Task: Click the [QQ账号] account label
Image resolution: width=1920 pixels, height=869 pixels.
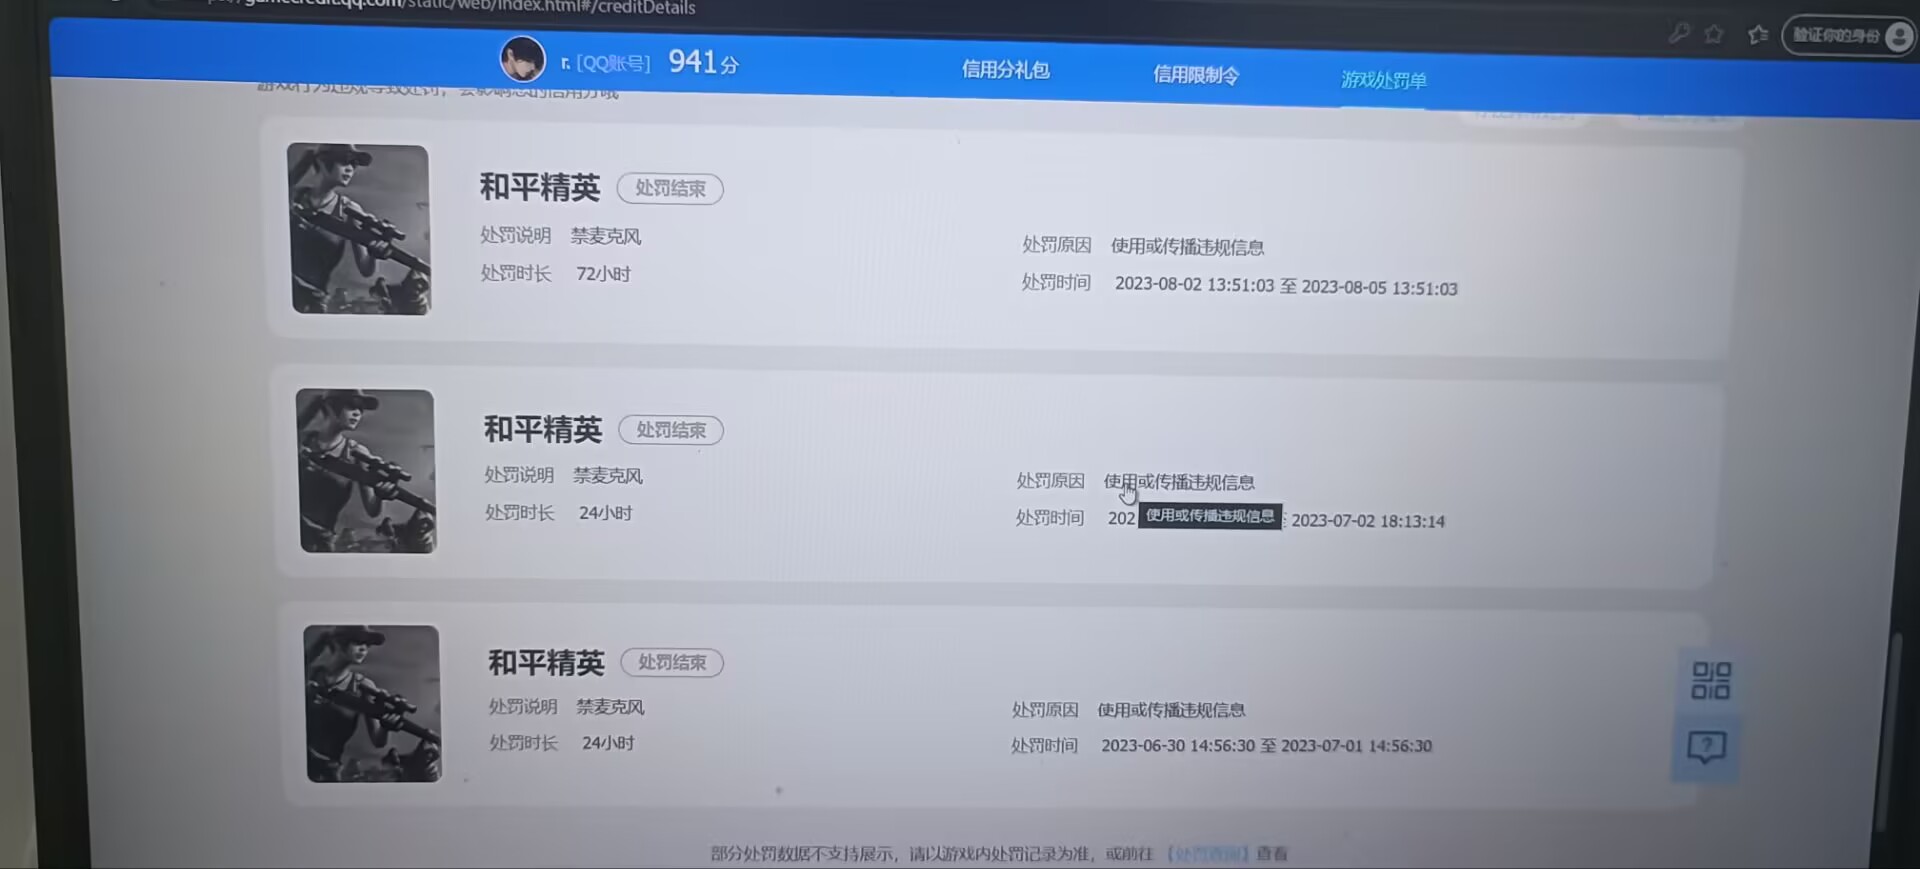Action: (x=613, y=63)
